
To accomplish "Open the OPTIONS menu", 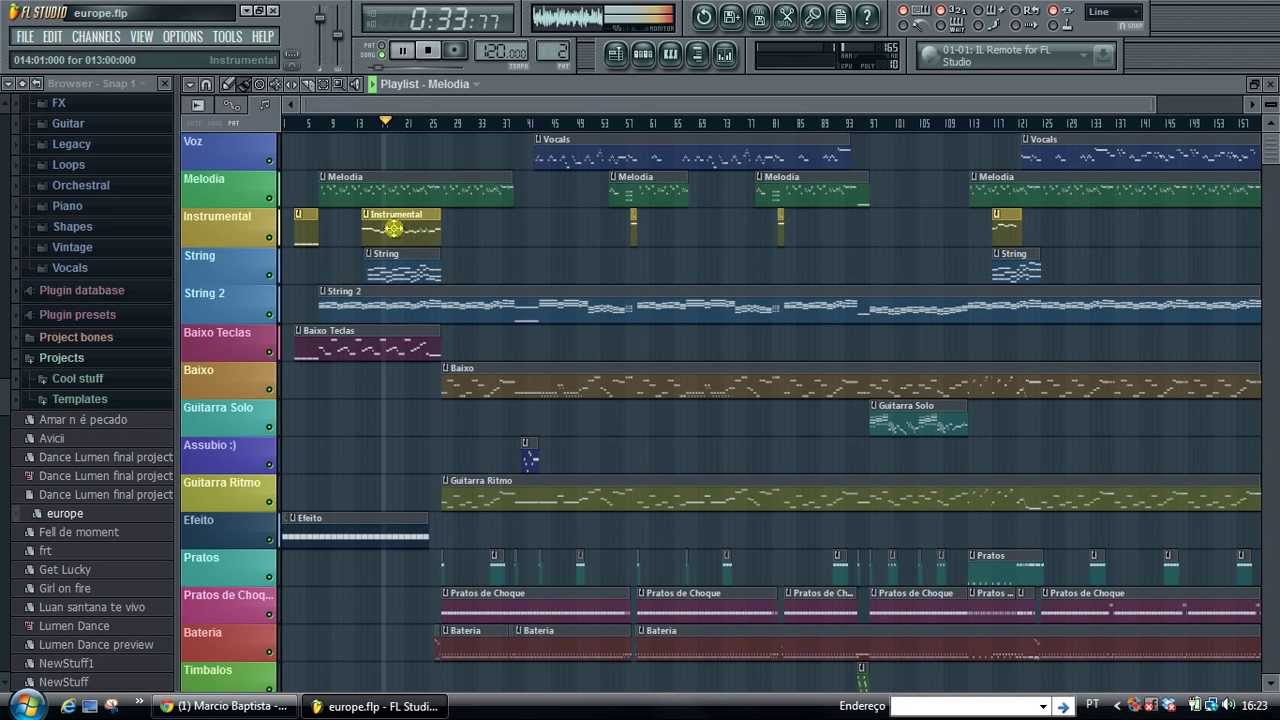I will click(x=183, y=36).
